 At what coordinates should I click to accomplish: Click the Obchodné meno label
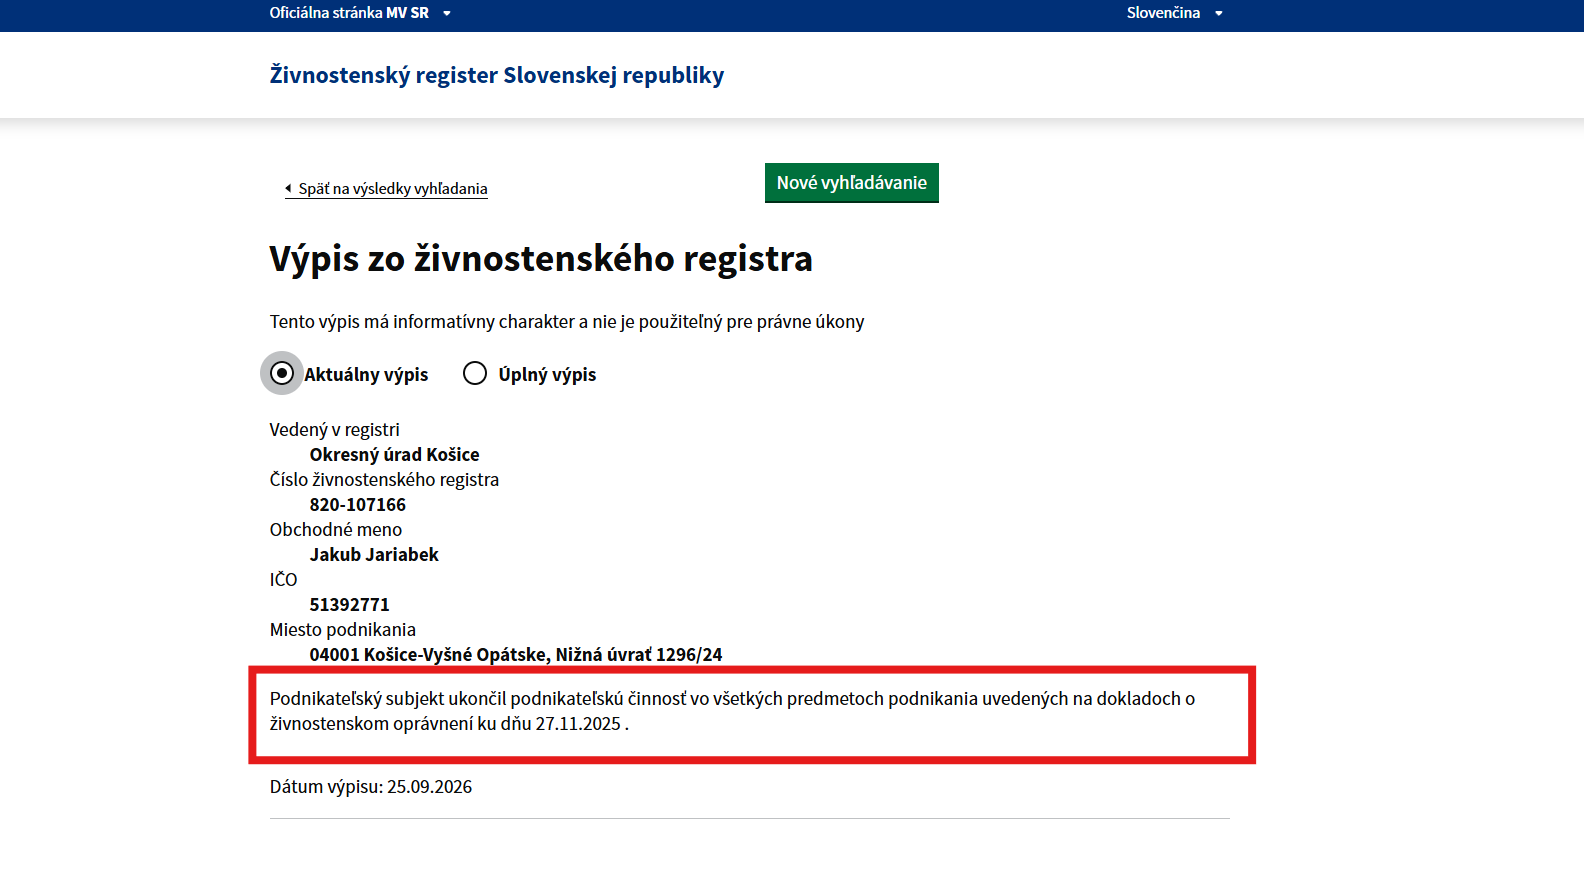[336, 529]
